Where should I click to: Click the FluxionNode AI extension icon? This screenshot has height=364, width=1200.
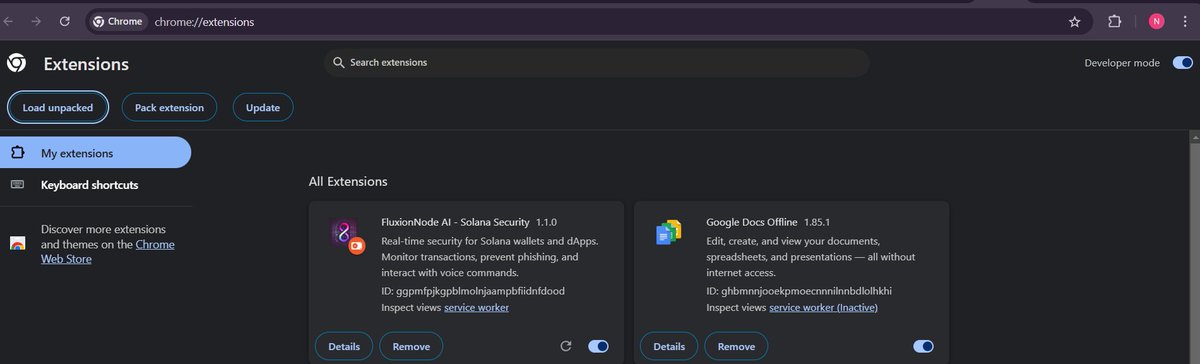pyautogui.click(x=346, y=235)
